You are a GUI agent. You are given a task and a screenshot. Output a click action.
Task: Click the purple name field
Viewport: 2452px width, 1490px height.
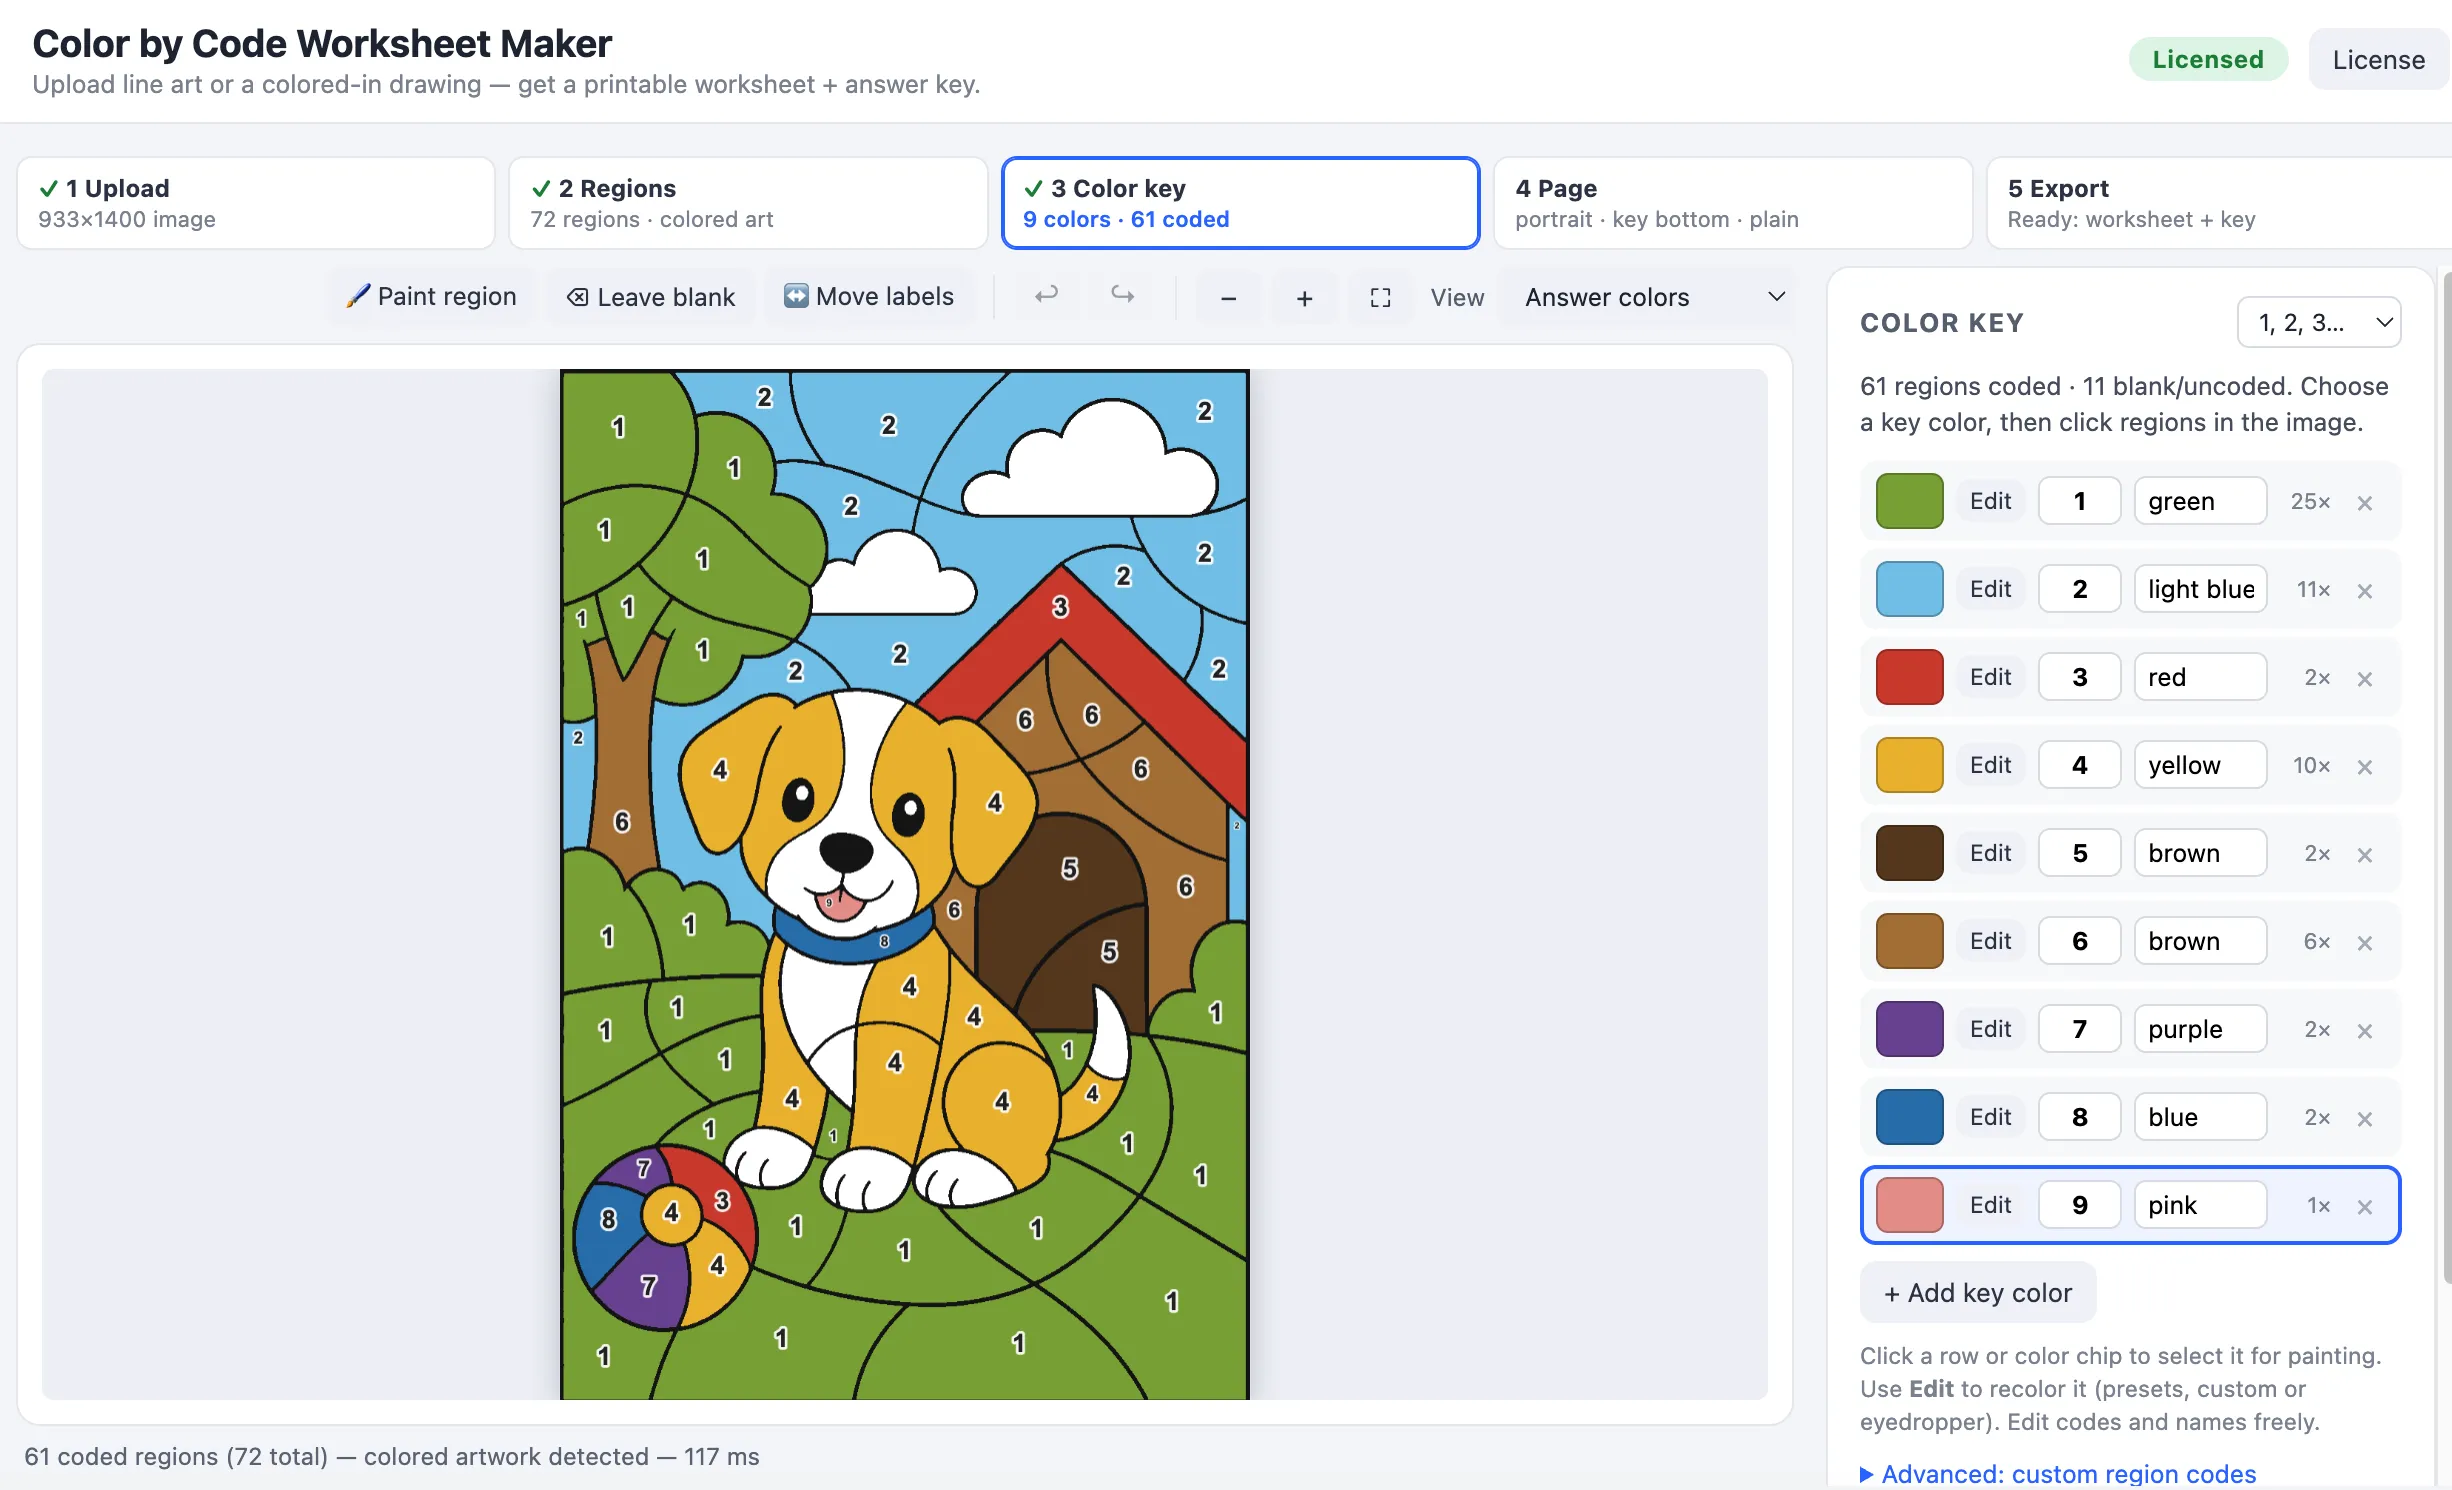[x=2200, y=1029]
